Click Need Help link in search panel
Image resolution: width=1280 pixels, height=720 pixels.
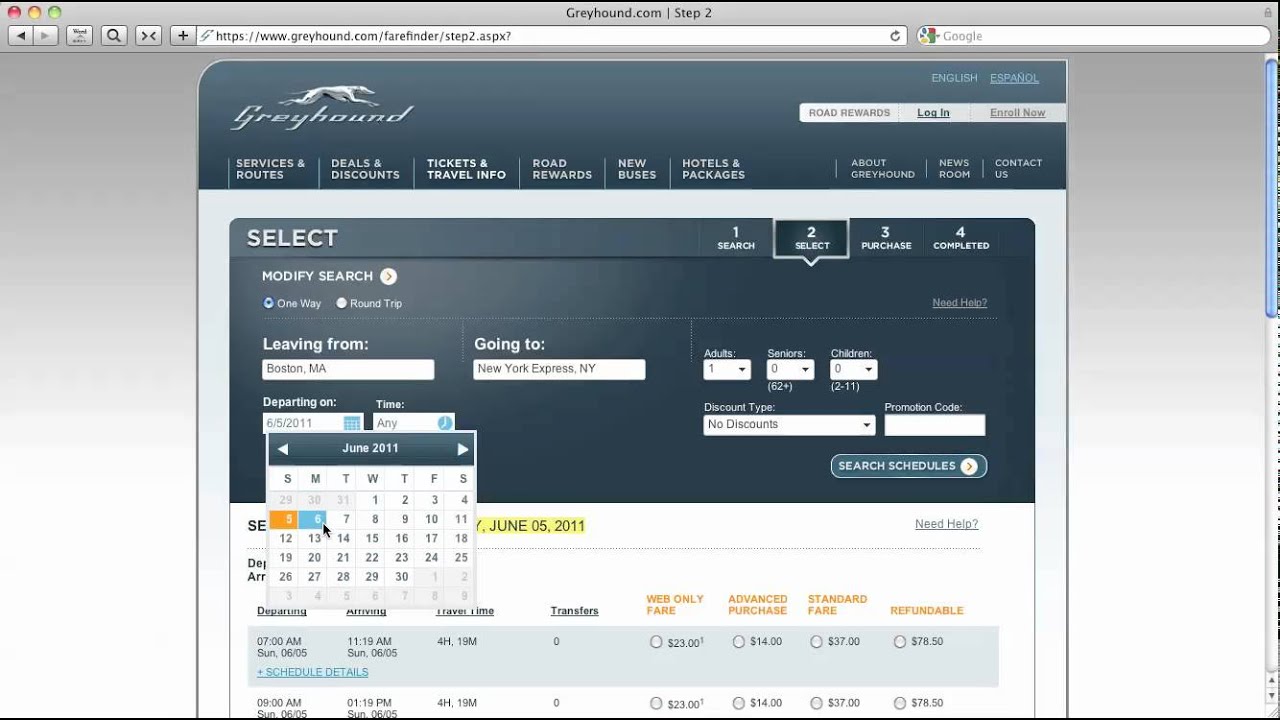(959, 303)
